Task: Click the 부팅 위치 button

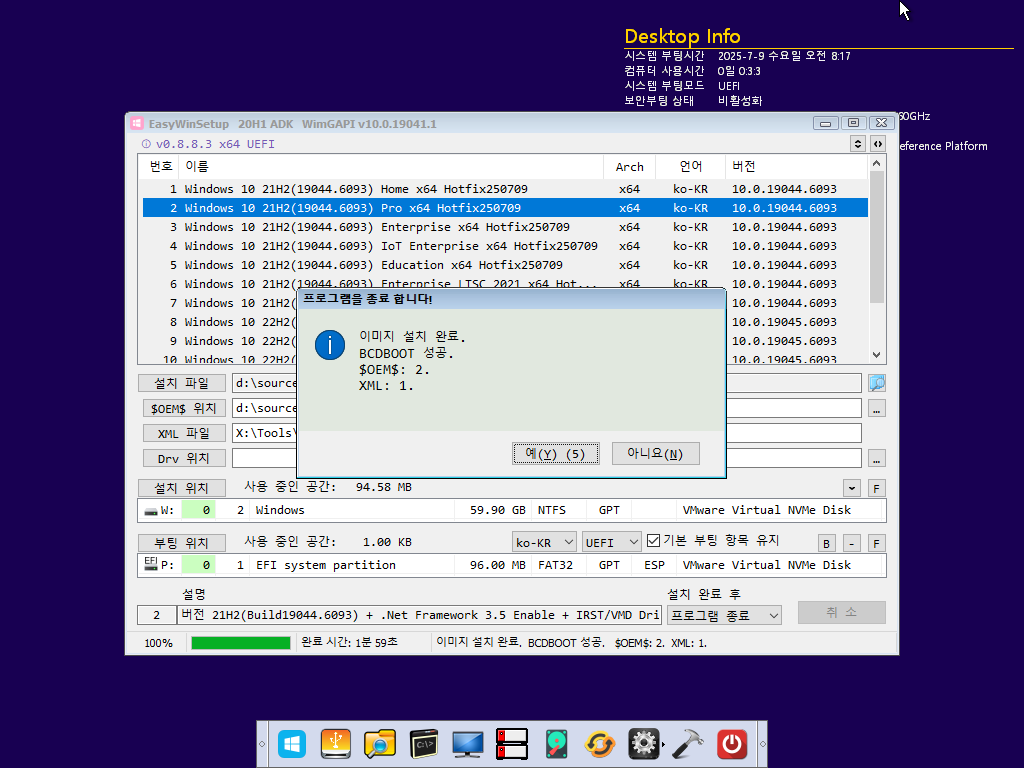Action: (x=182, y=543)
